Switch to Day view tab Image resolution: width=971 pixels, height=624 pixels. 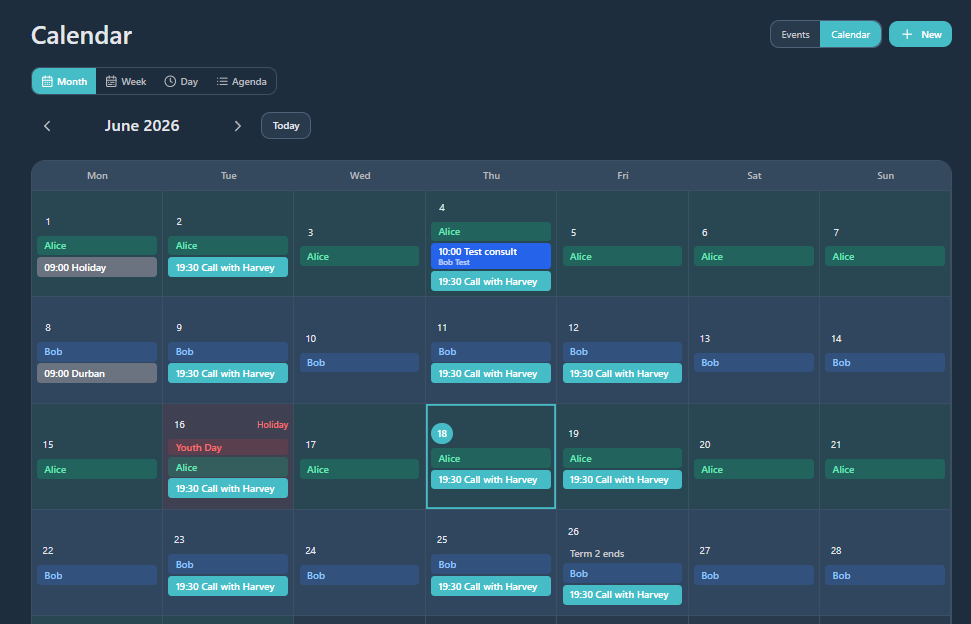coord(181,81)
